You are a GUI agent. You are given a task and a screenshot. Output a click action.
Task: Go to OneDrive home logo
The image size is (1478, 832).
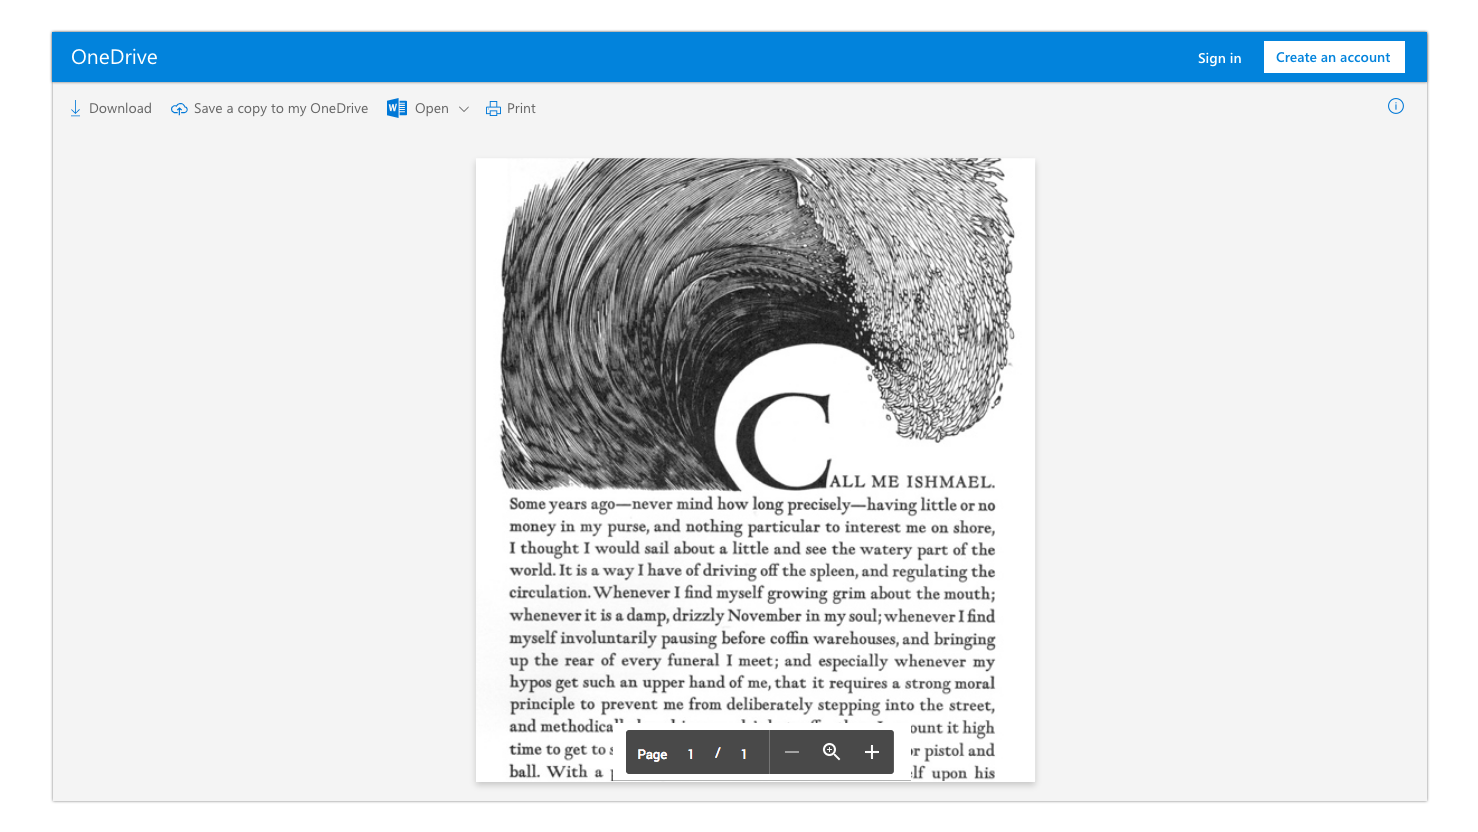[114, 57]
